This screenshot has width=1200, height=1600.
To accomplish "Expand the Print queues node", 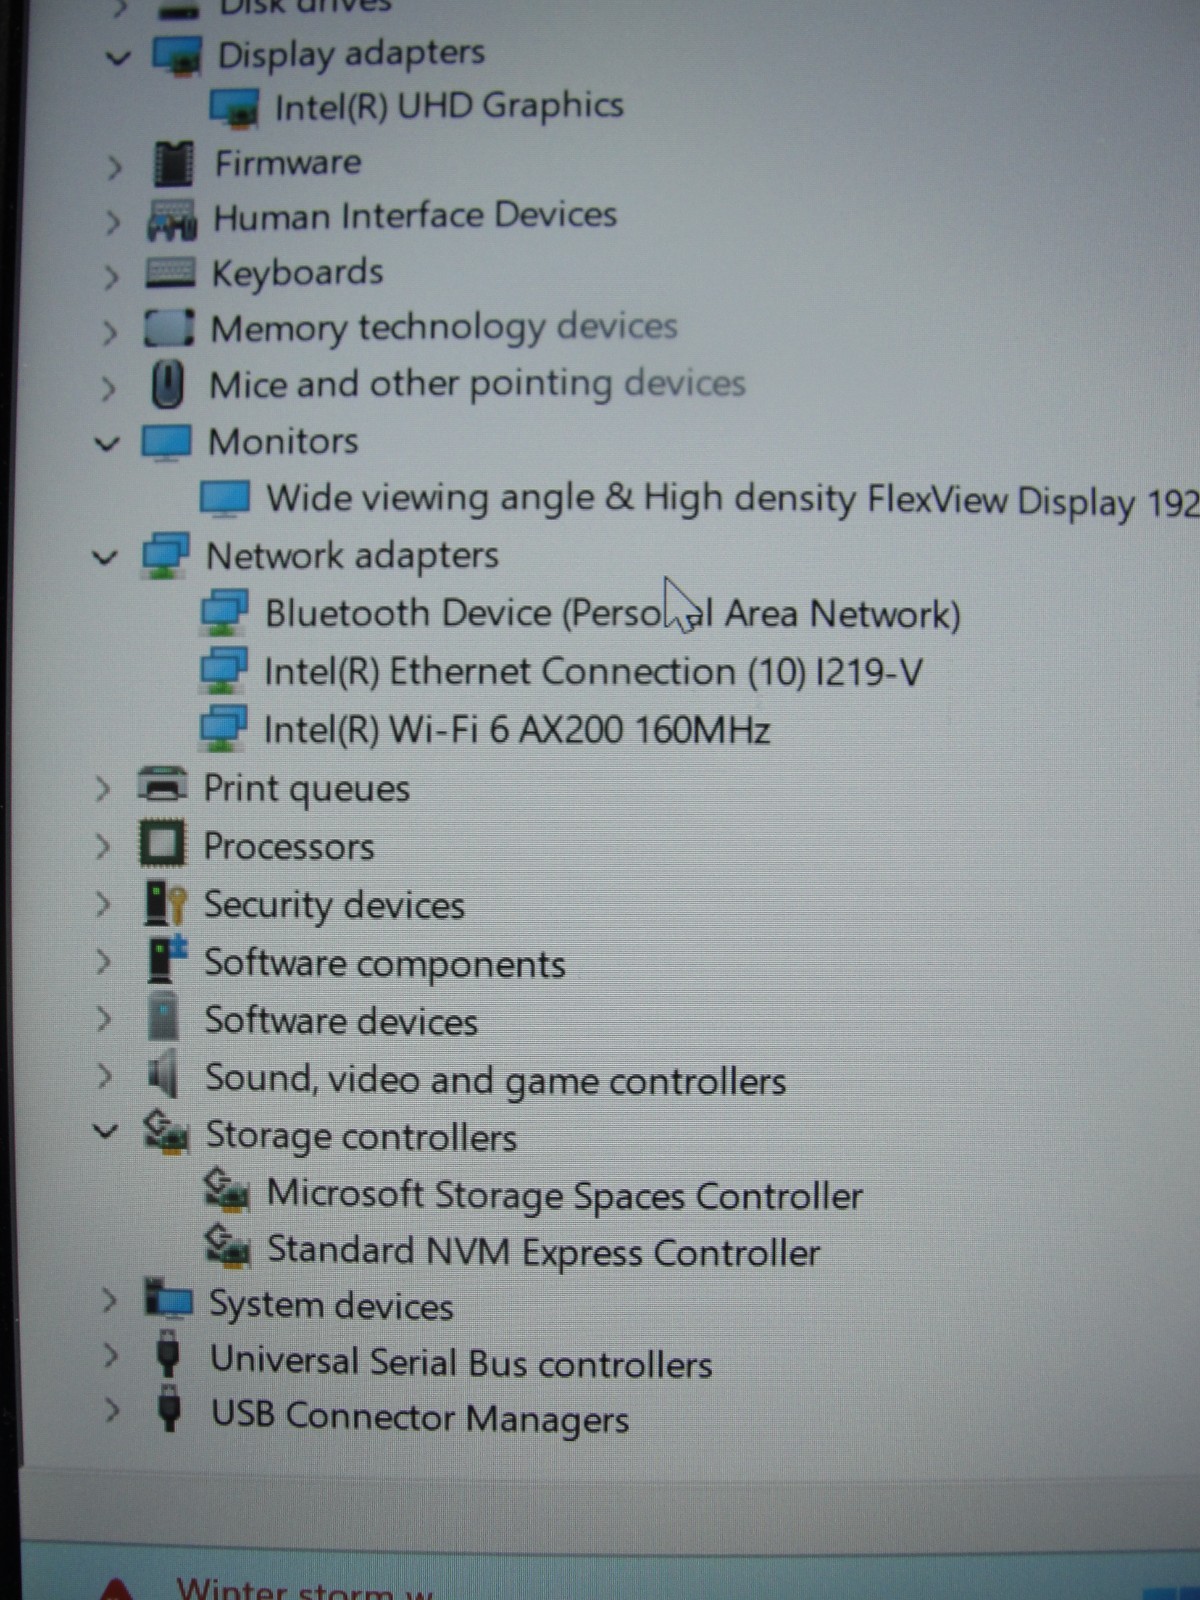I will pos(102,790).
